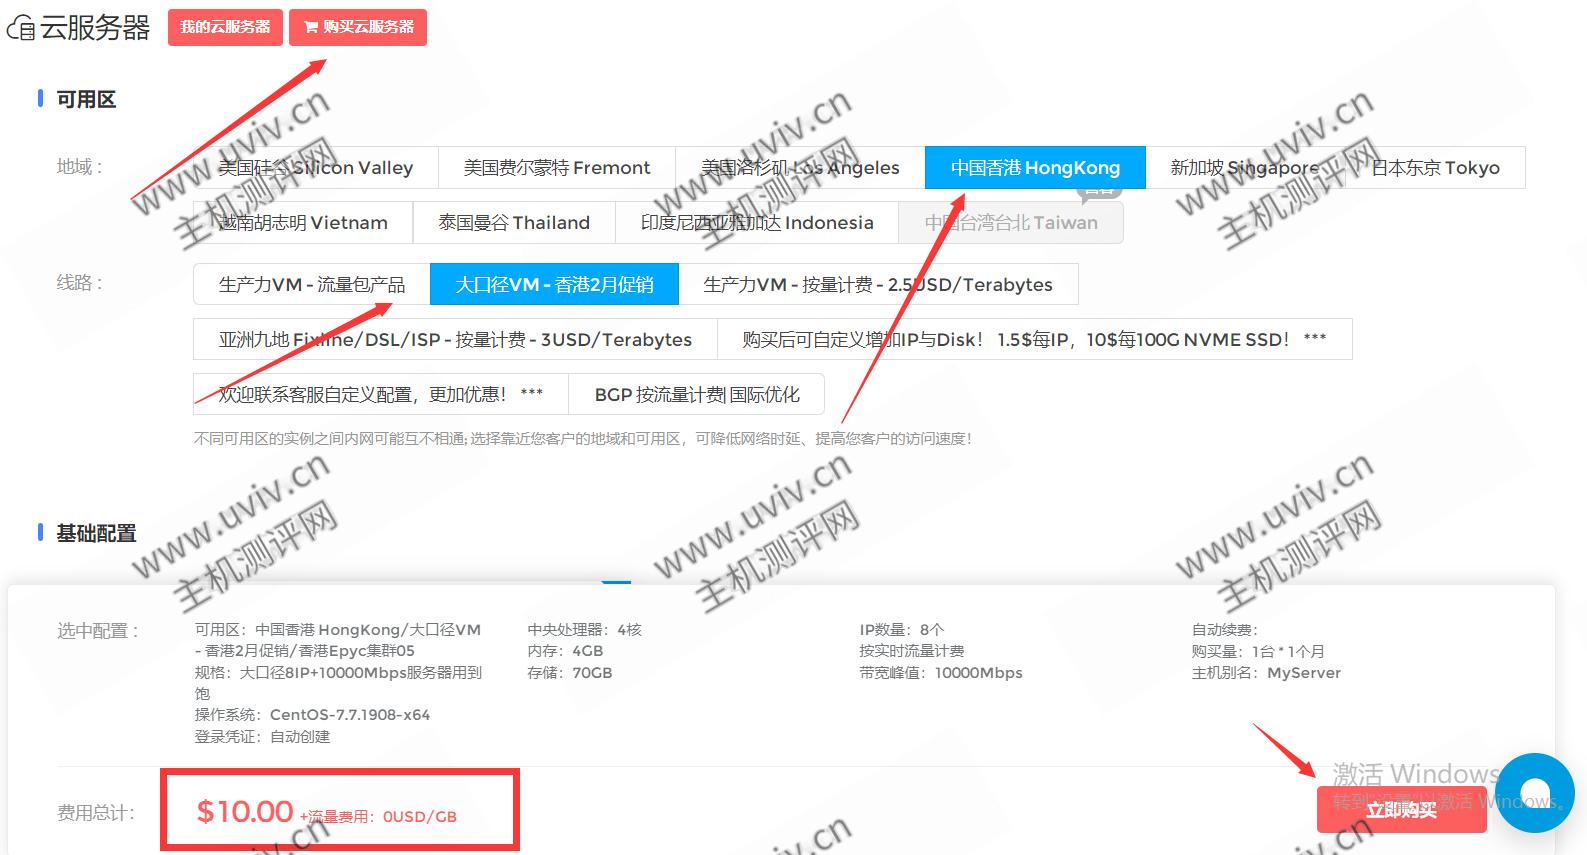Choose the Tokyo region option
1587x855 pixels.
1434,168
